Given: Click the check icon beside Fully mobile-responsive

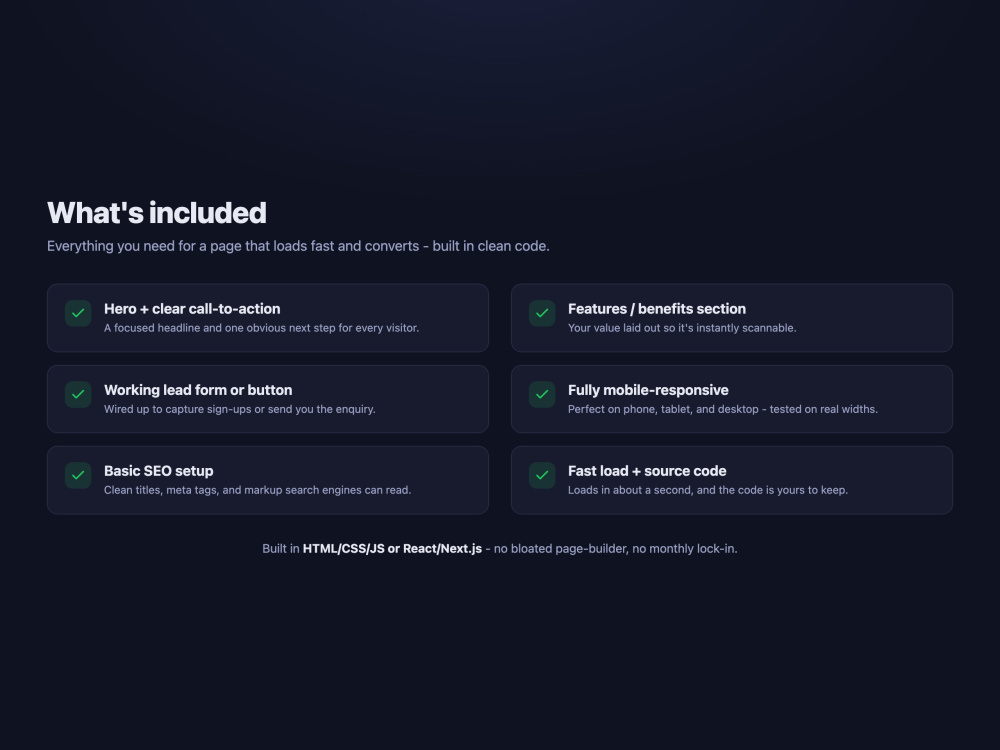Looking at the screenshot, I should point(542,394).
